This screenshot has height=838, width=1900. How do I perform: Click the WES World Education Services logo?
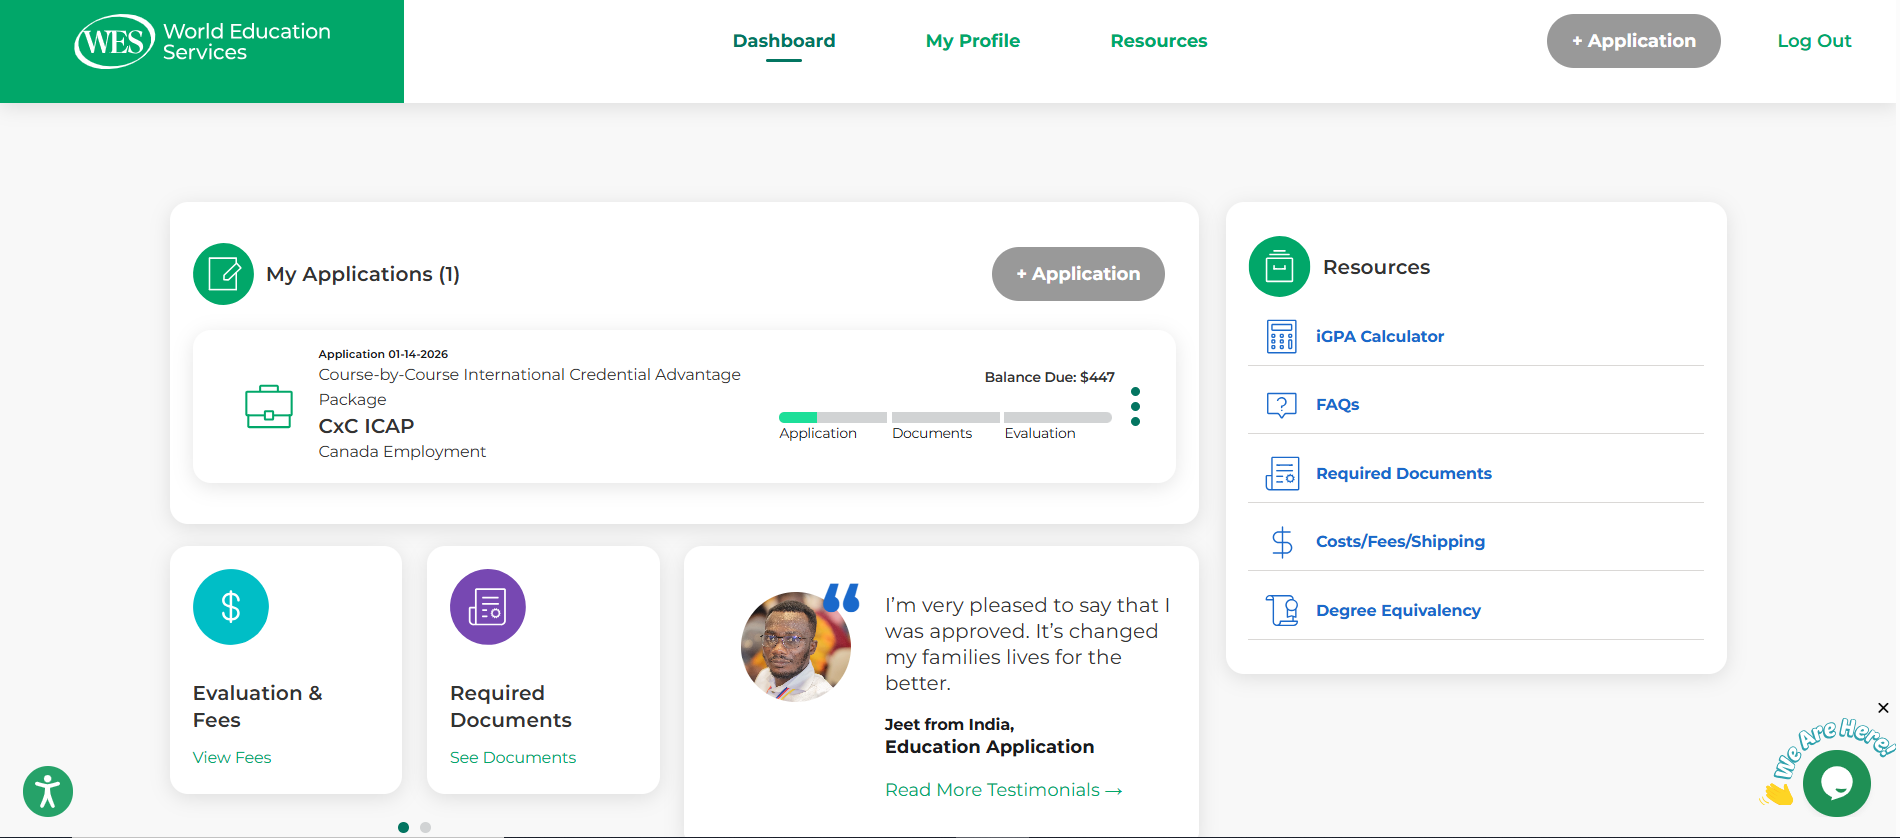[x=202, y=42]
